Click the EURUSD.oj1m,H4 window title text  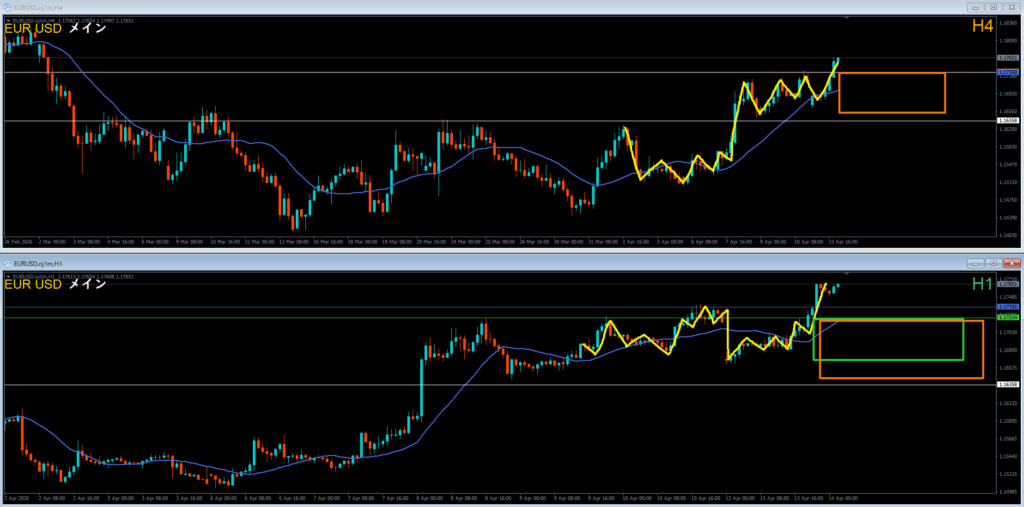(37, 7)
